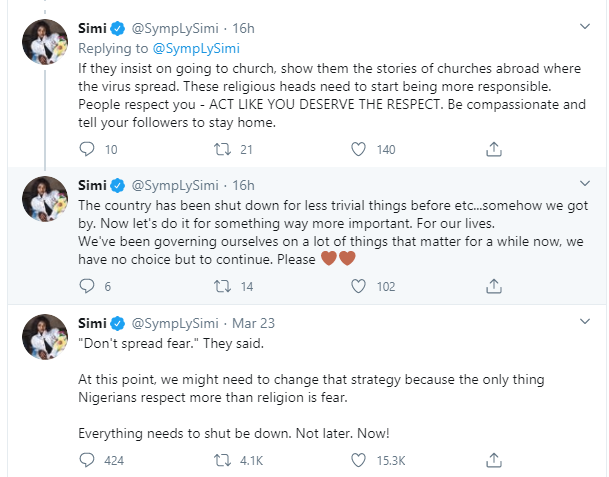
Task: Share the "Don't spread fear" tweet
Action: pos(493,461)
